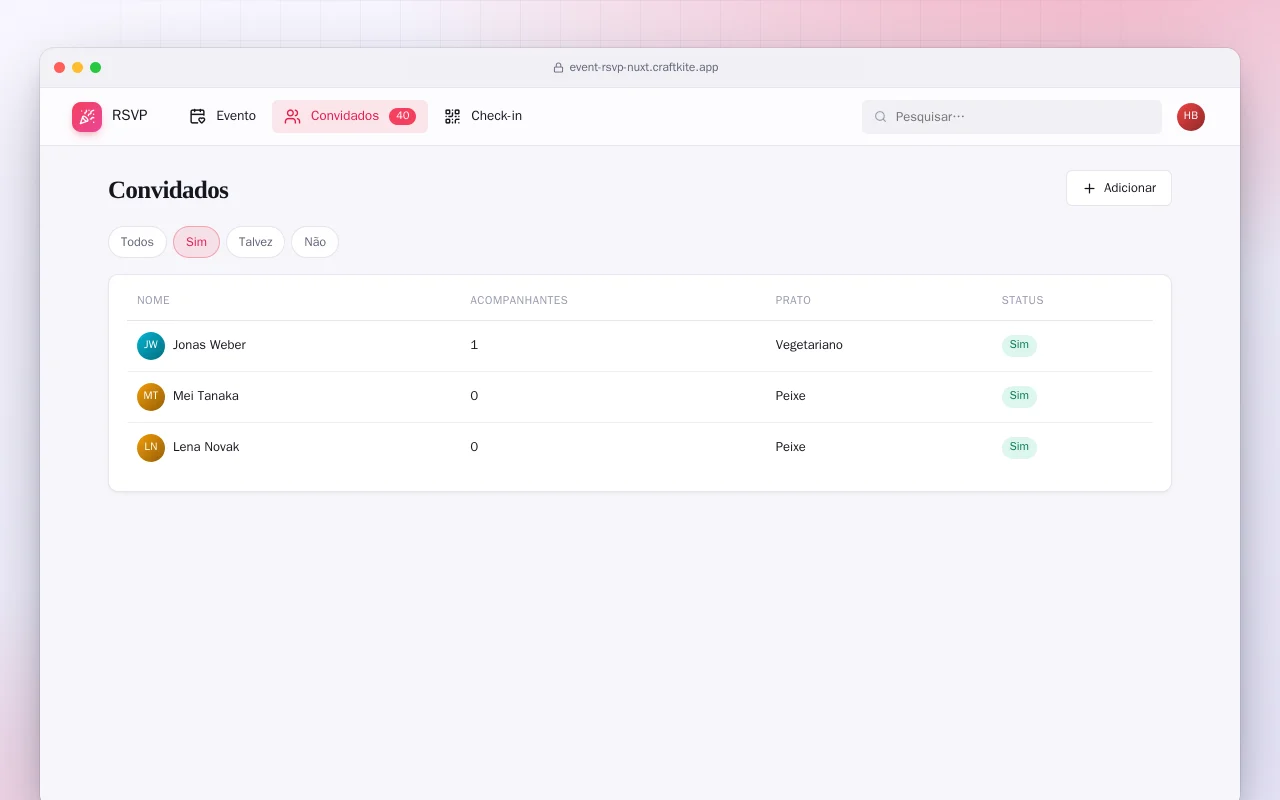Open the Check-in tab
Viewport: 1280px width, 800px height.
coord(483,116)
